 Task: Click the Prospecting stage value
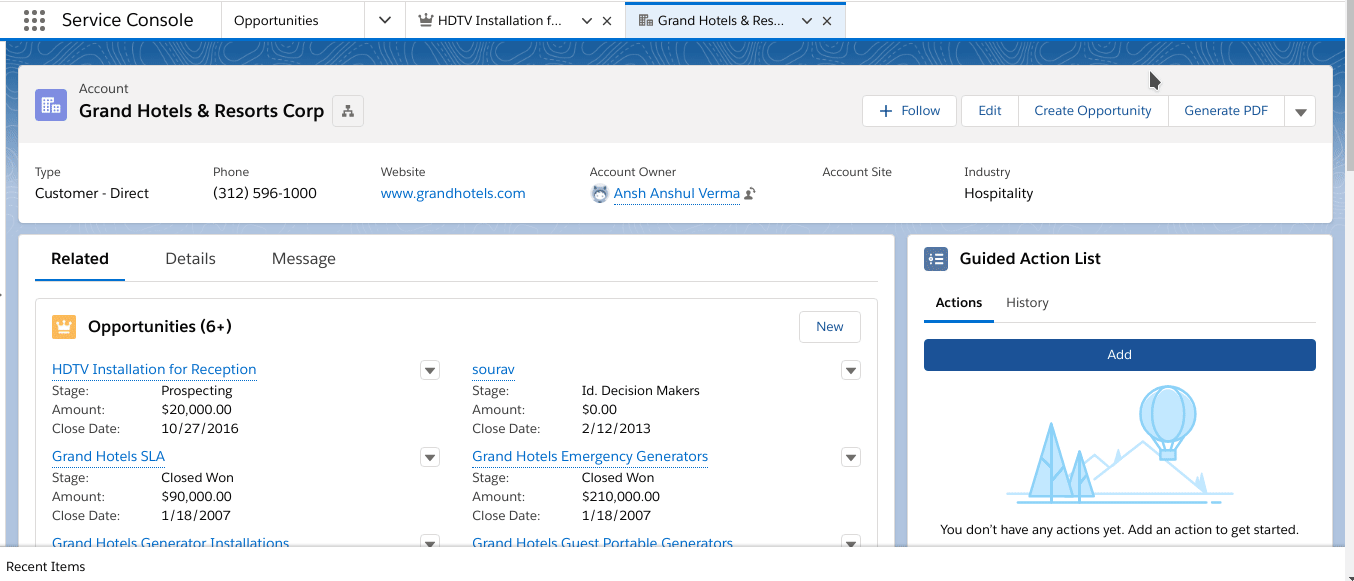(197, 391)
